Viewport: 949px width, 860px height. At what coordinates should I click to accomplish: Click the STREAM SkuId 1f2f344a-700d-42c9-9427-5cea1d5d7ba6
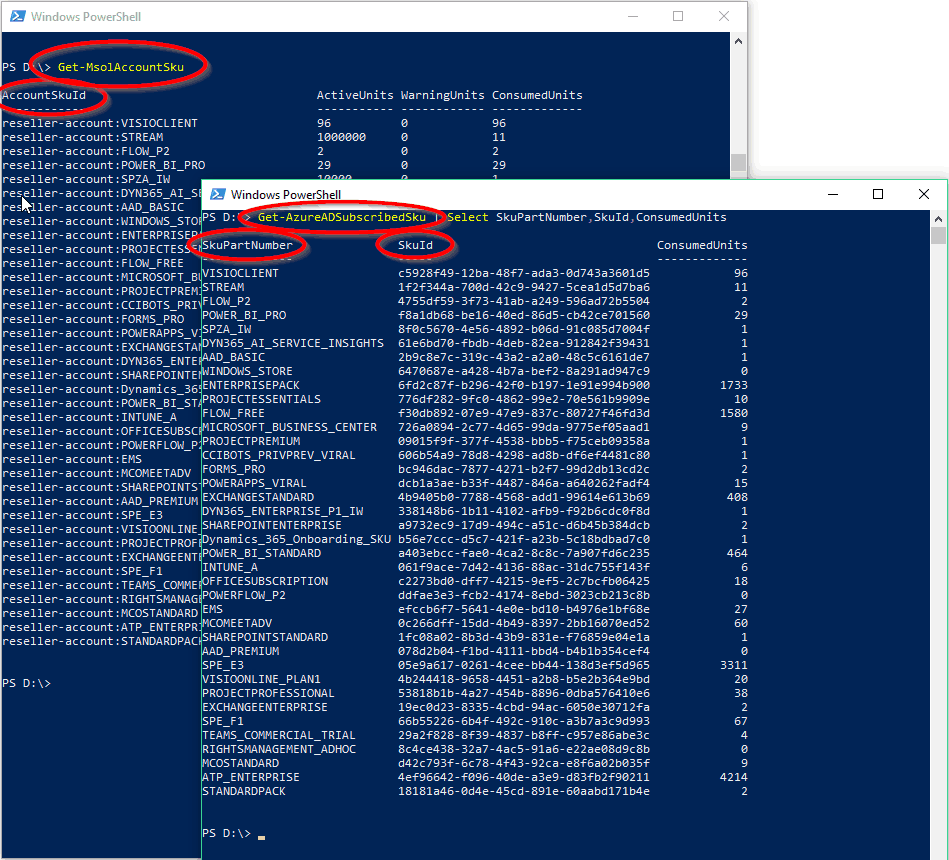pyautogui.click(x=524, y=287)
